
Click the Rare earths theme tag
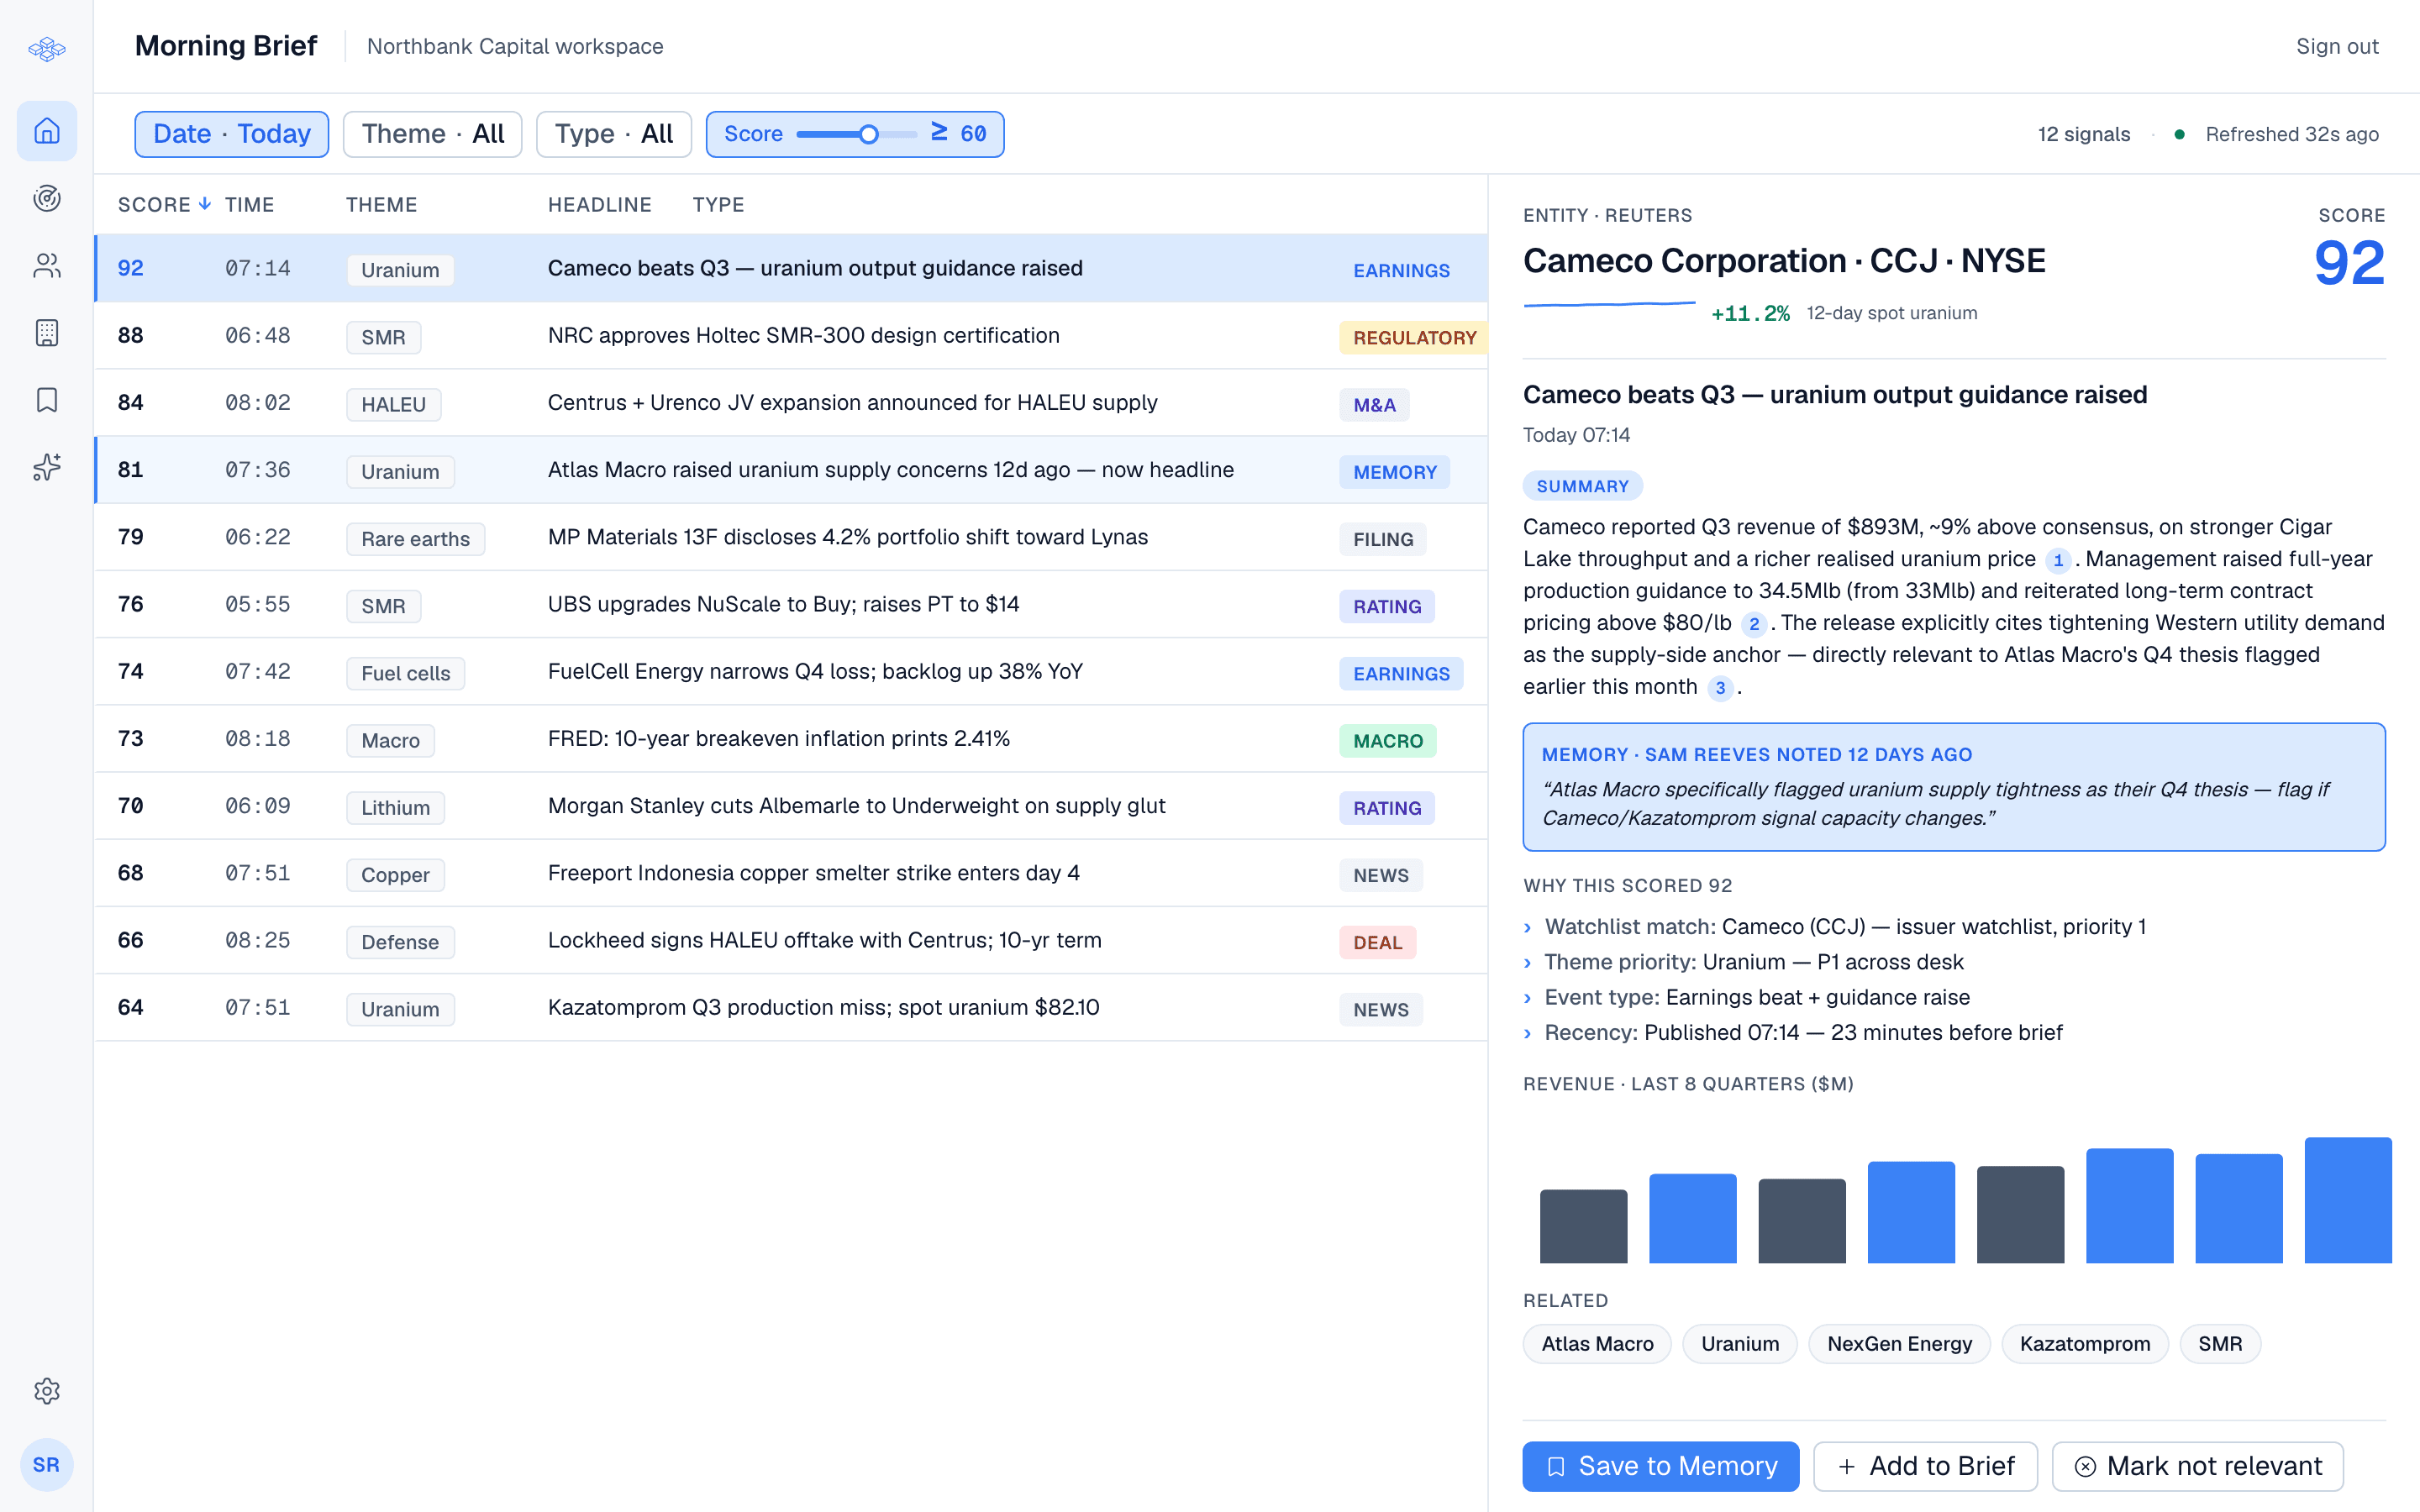pyautogui.click(x=415, y=539)
